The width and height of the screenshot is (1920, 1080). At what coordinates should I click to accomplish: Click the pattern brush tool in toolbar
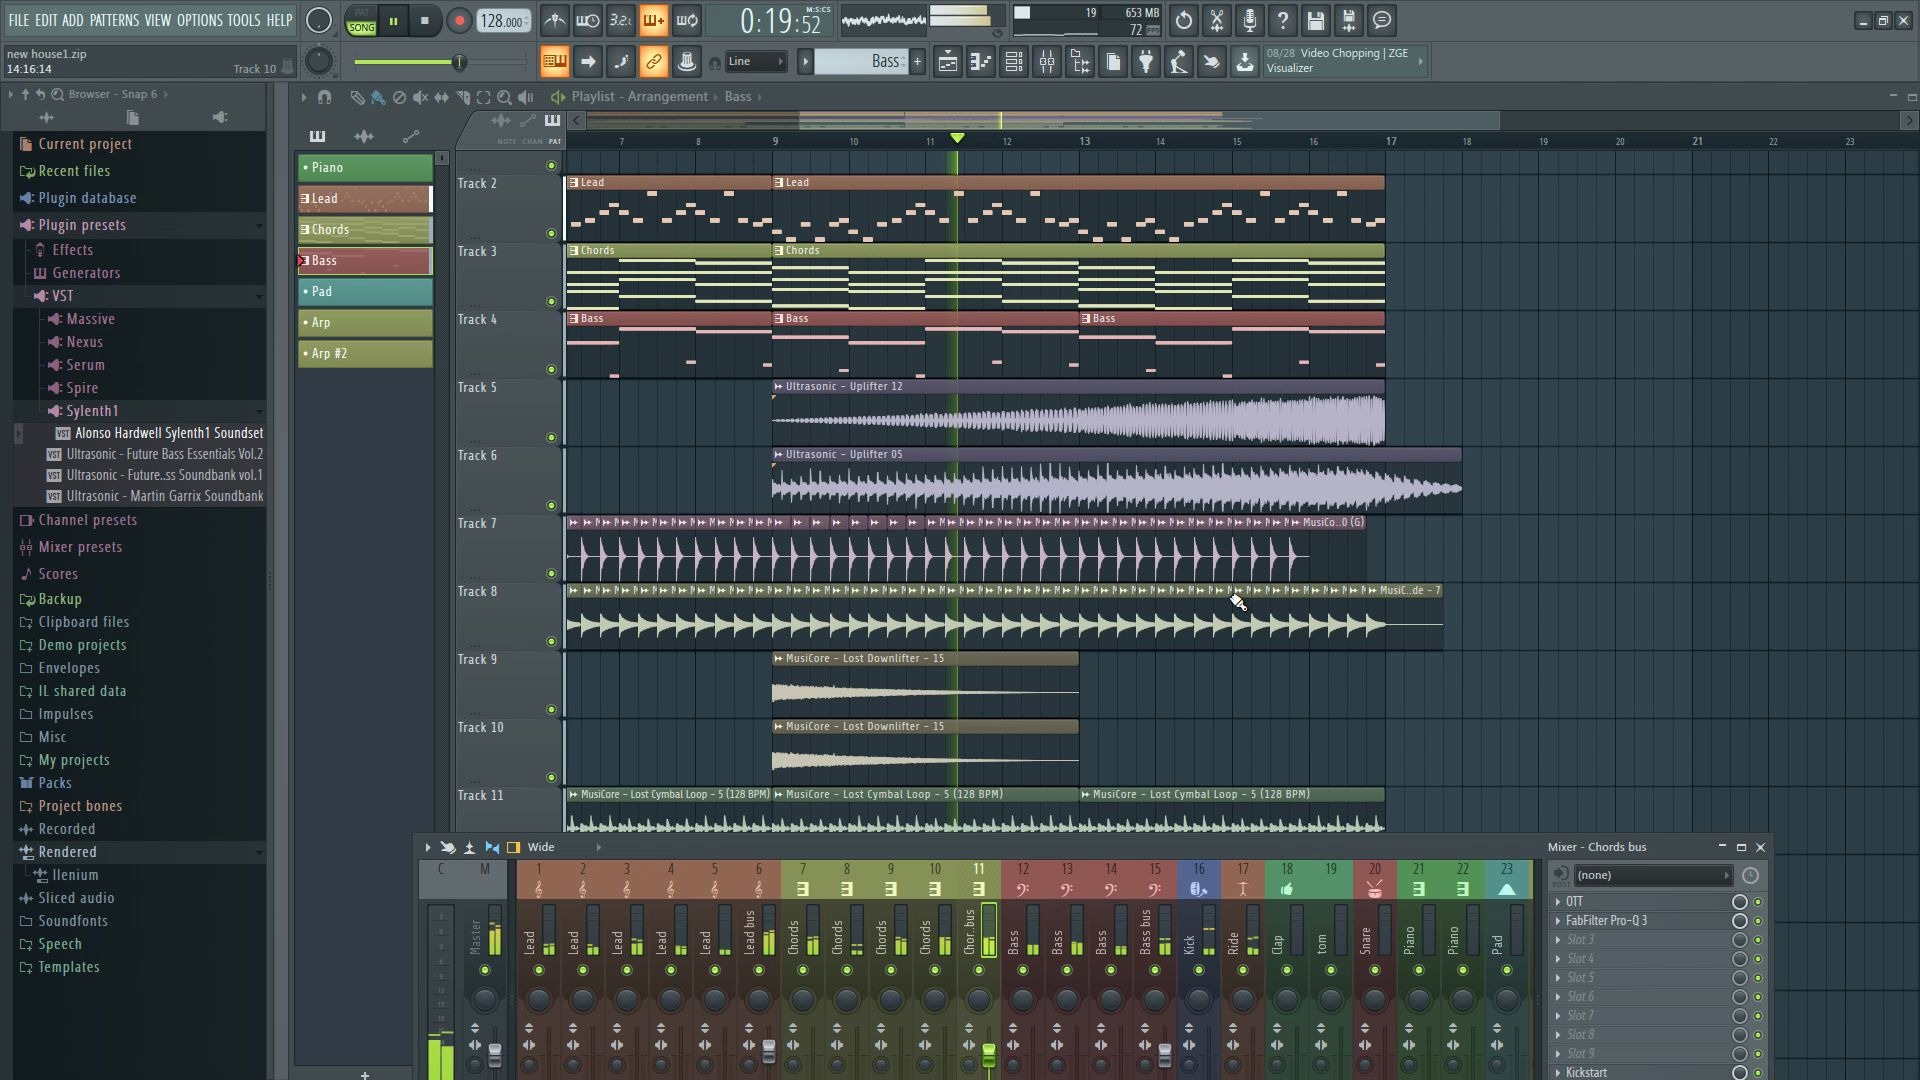click(x=378, y=96)
